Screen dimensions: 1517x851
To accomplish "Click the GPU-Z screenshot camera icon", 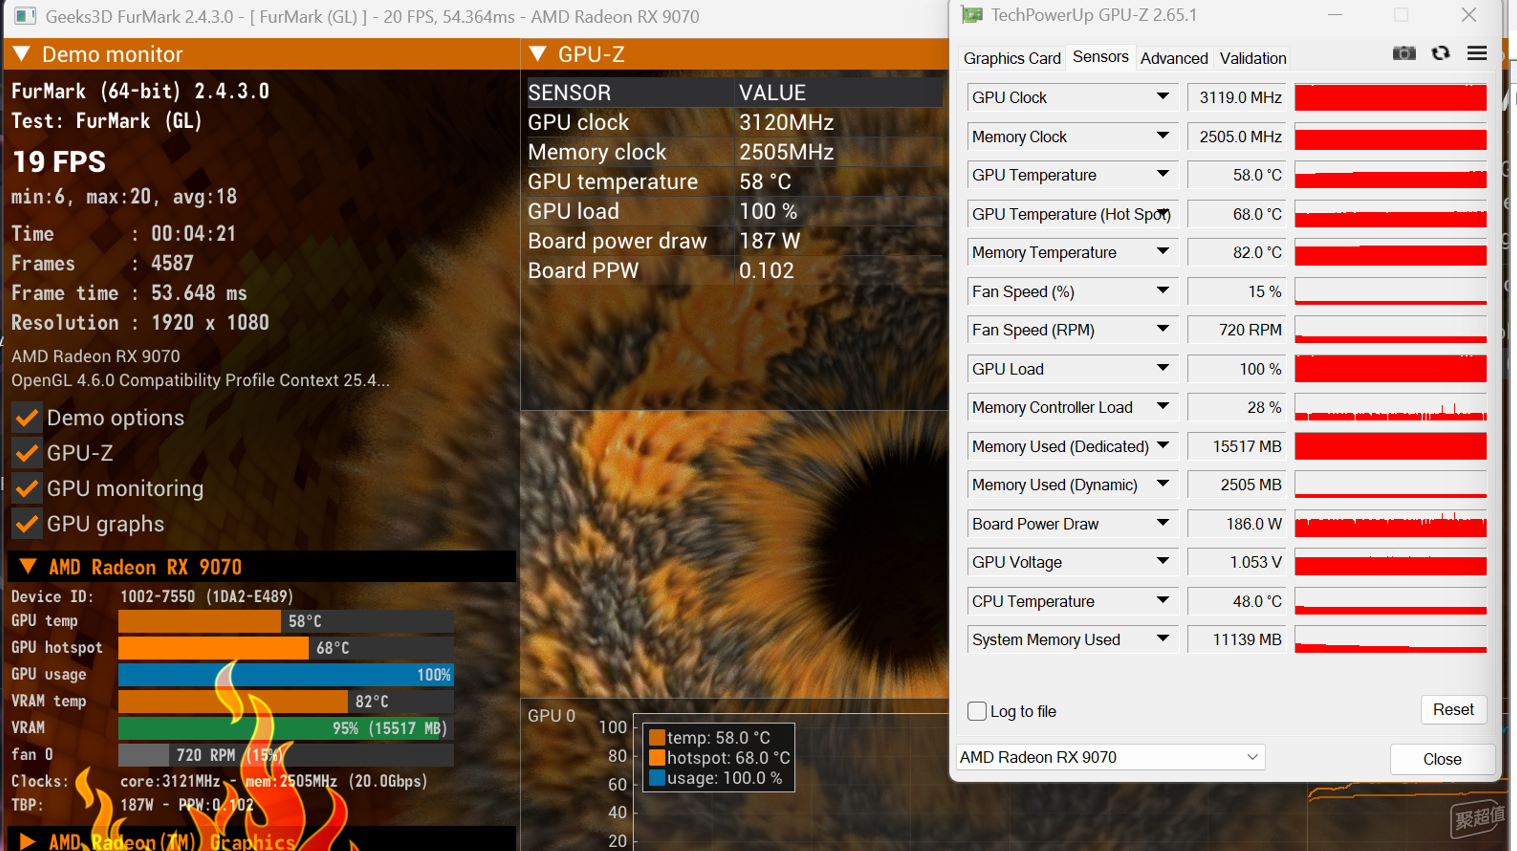I will tap(1404, 53).
